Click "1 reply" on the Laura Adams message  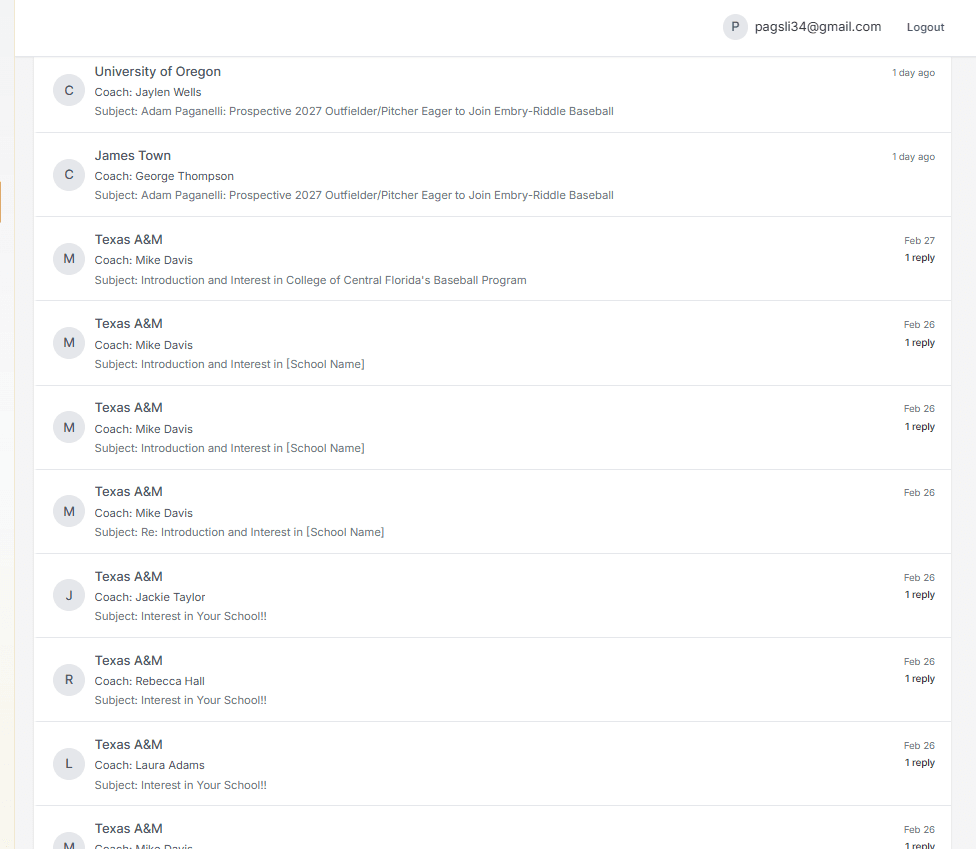919,762
